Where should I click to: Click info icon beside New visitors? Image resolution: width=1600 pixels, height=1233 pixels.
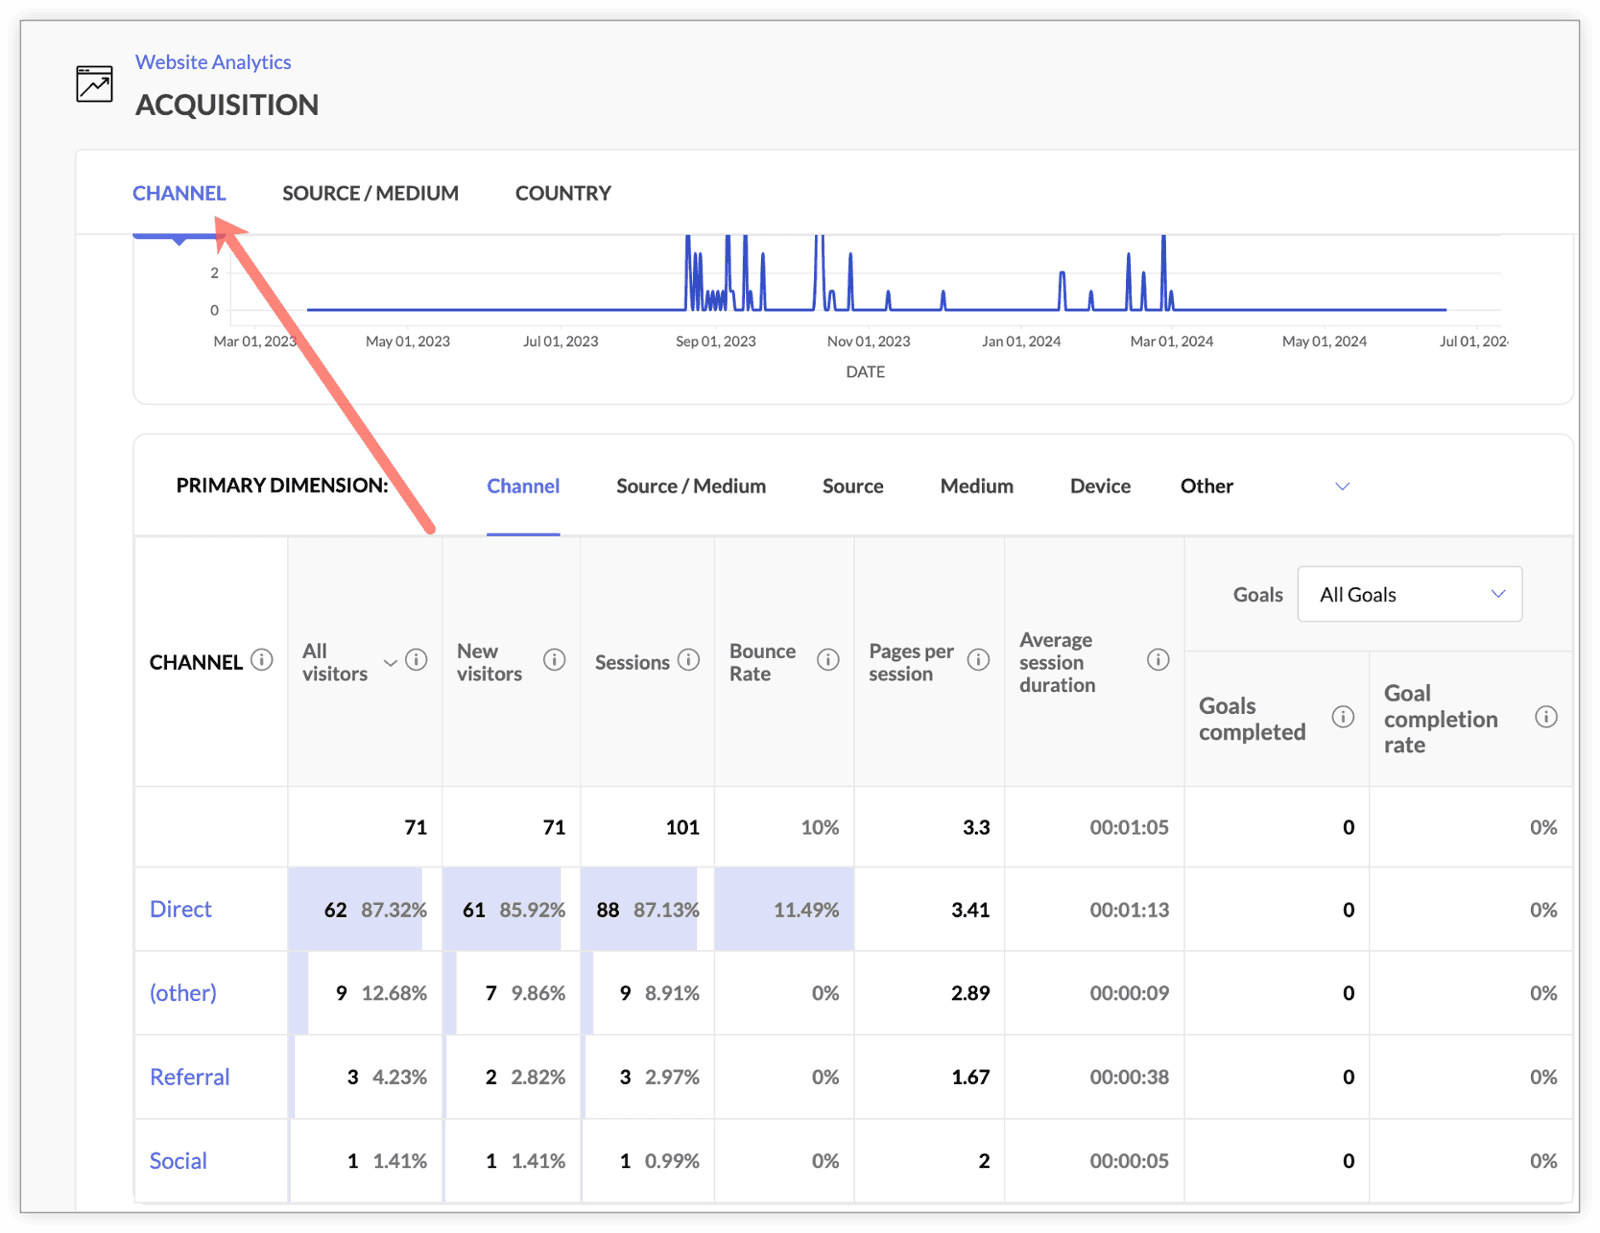coord(554,660)
